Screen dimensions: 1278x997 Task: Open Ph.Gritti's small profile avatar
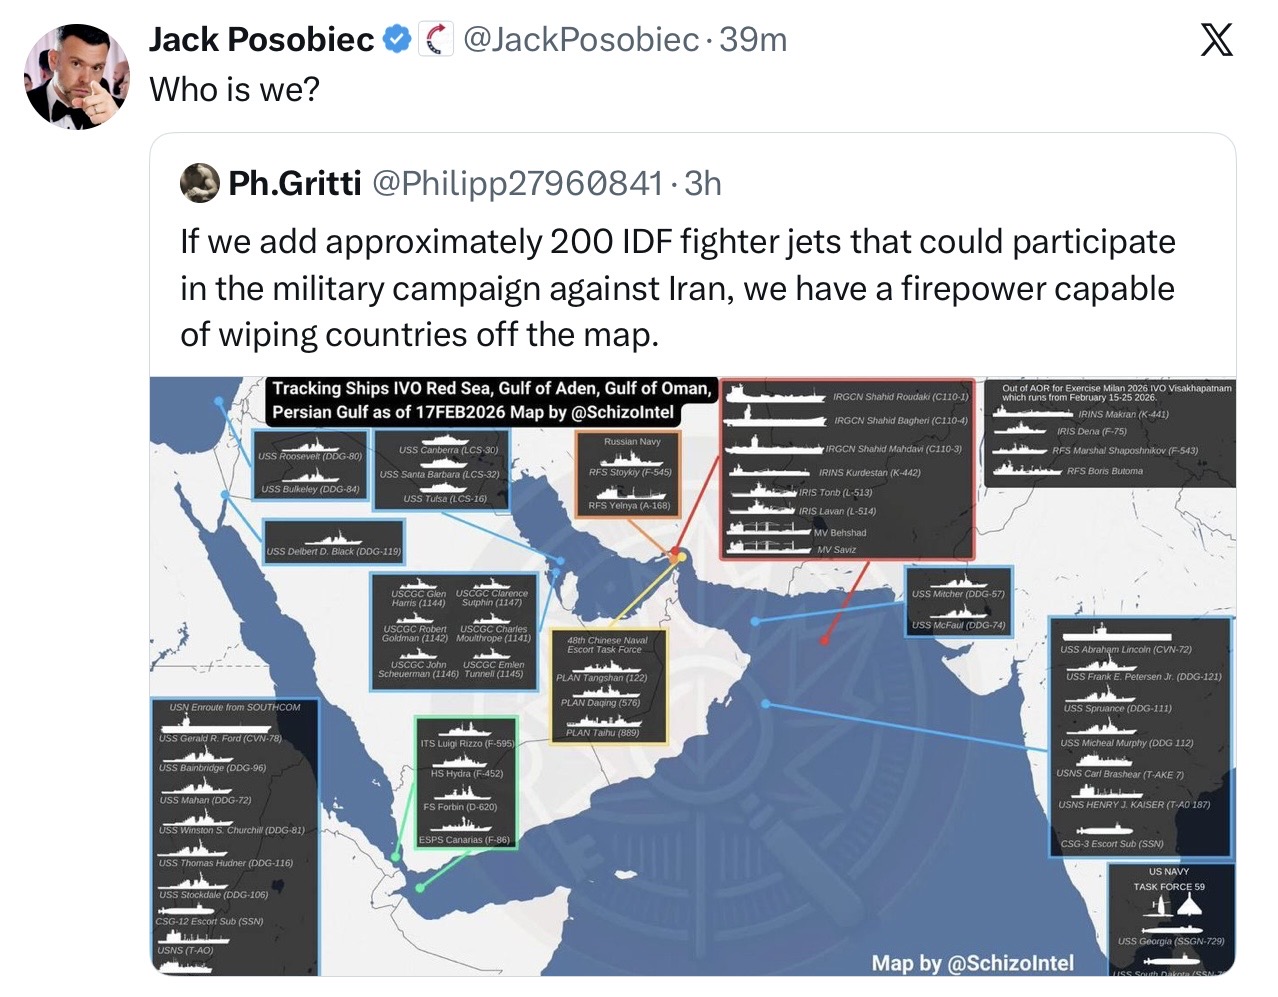[x=200, y=183]
